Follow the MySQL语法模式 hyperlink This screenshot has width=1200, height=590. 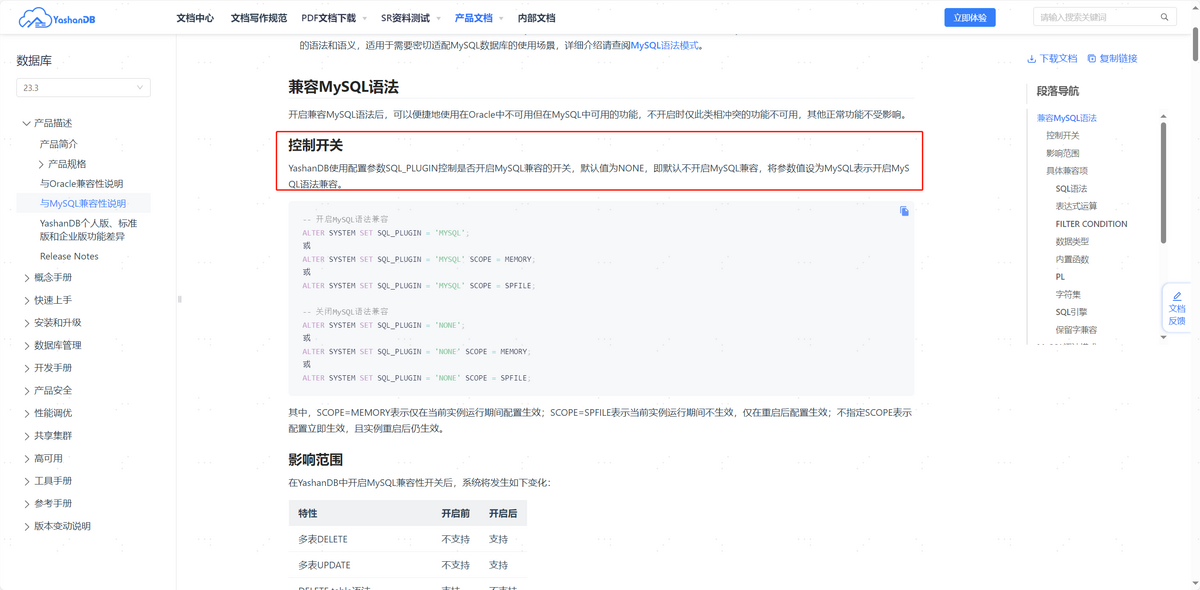pyautogui.click(x=665, y=45)
